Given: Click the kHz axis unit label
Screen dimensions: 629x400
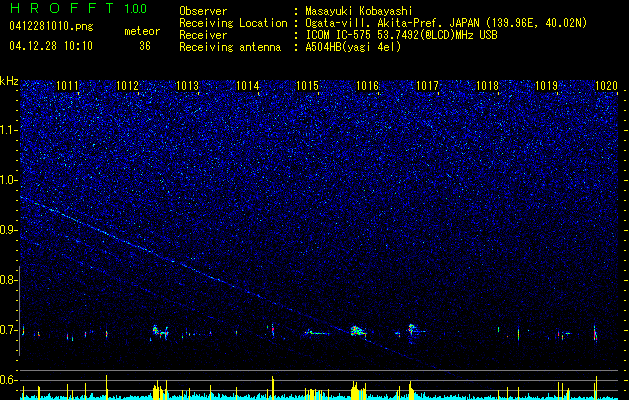Looking at the screenshot, I should (x=9, y=81).
